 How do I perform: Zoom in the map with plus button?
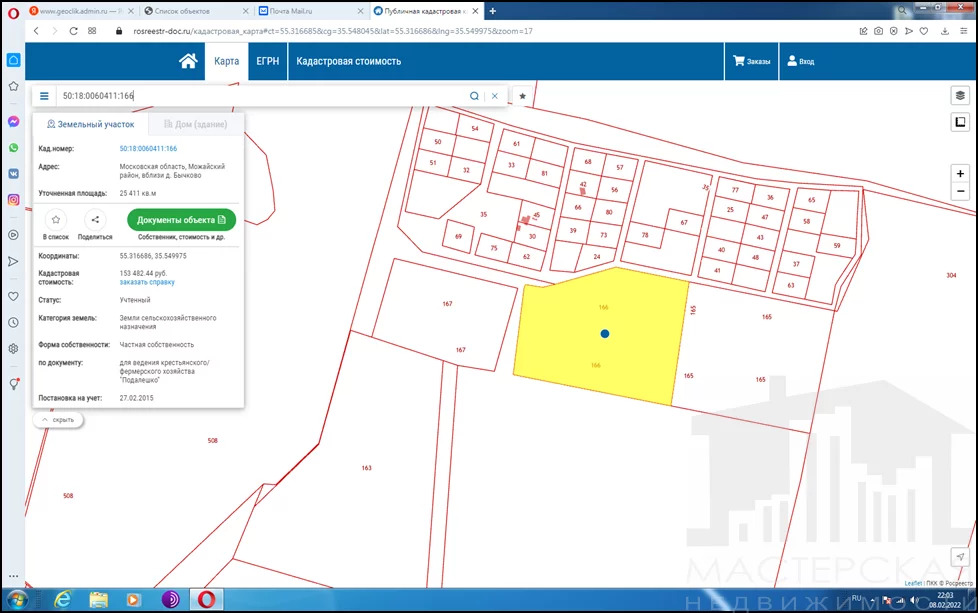[x=960, y=173]
